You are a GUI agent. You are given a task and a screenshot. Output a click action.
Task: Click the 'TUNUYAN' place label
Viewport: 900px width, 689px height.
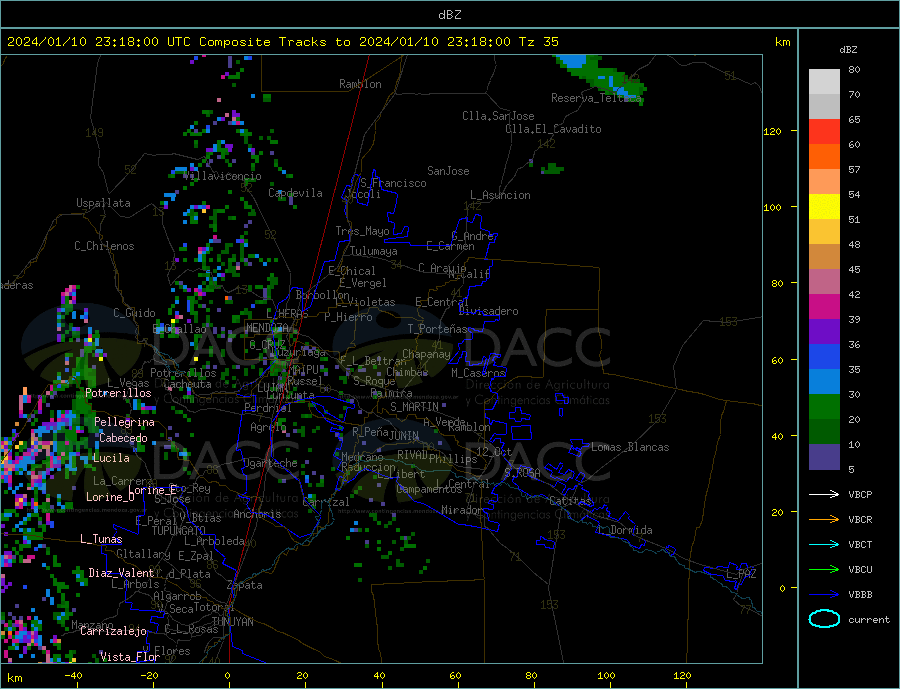(232, 622)
